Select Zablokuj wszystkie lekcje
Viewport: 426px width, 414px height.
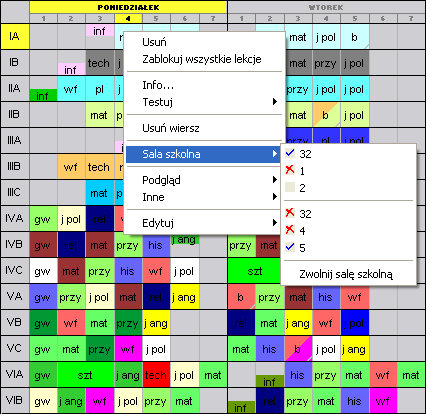(203, 59)
